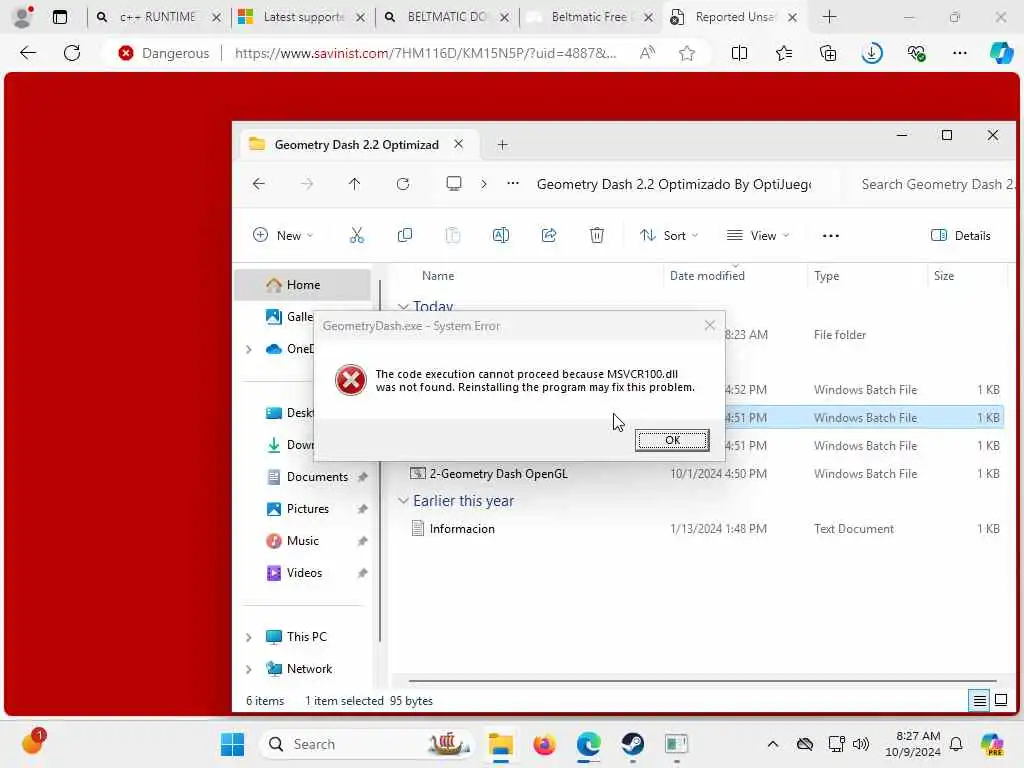Toggle the Details pane button
1024x768 pixels.
pos(961,235)
